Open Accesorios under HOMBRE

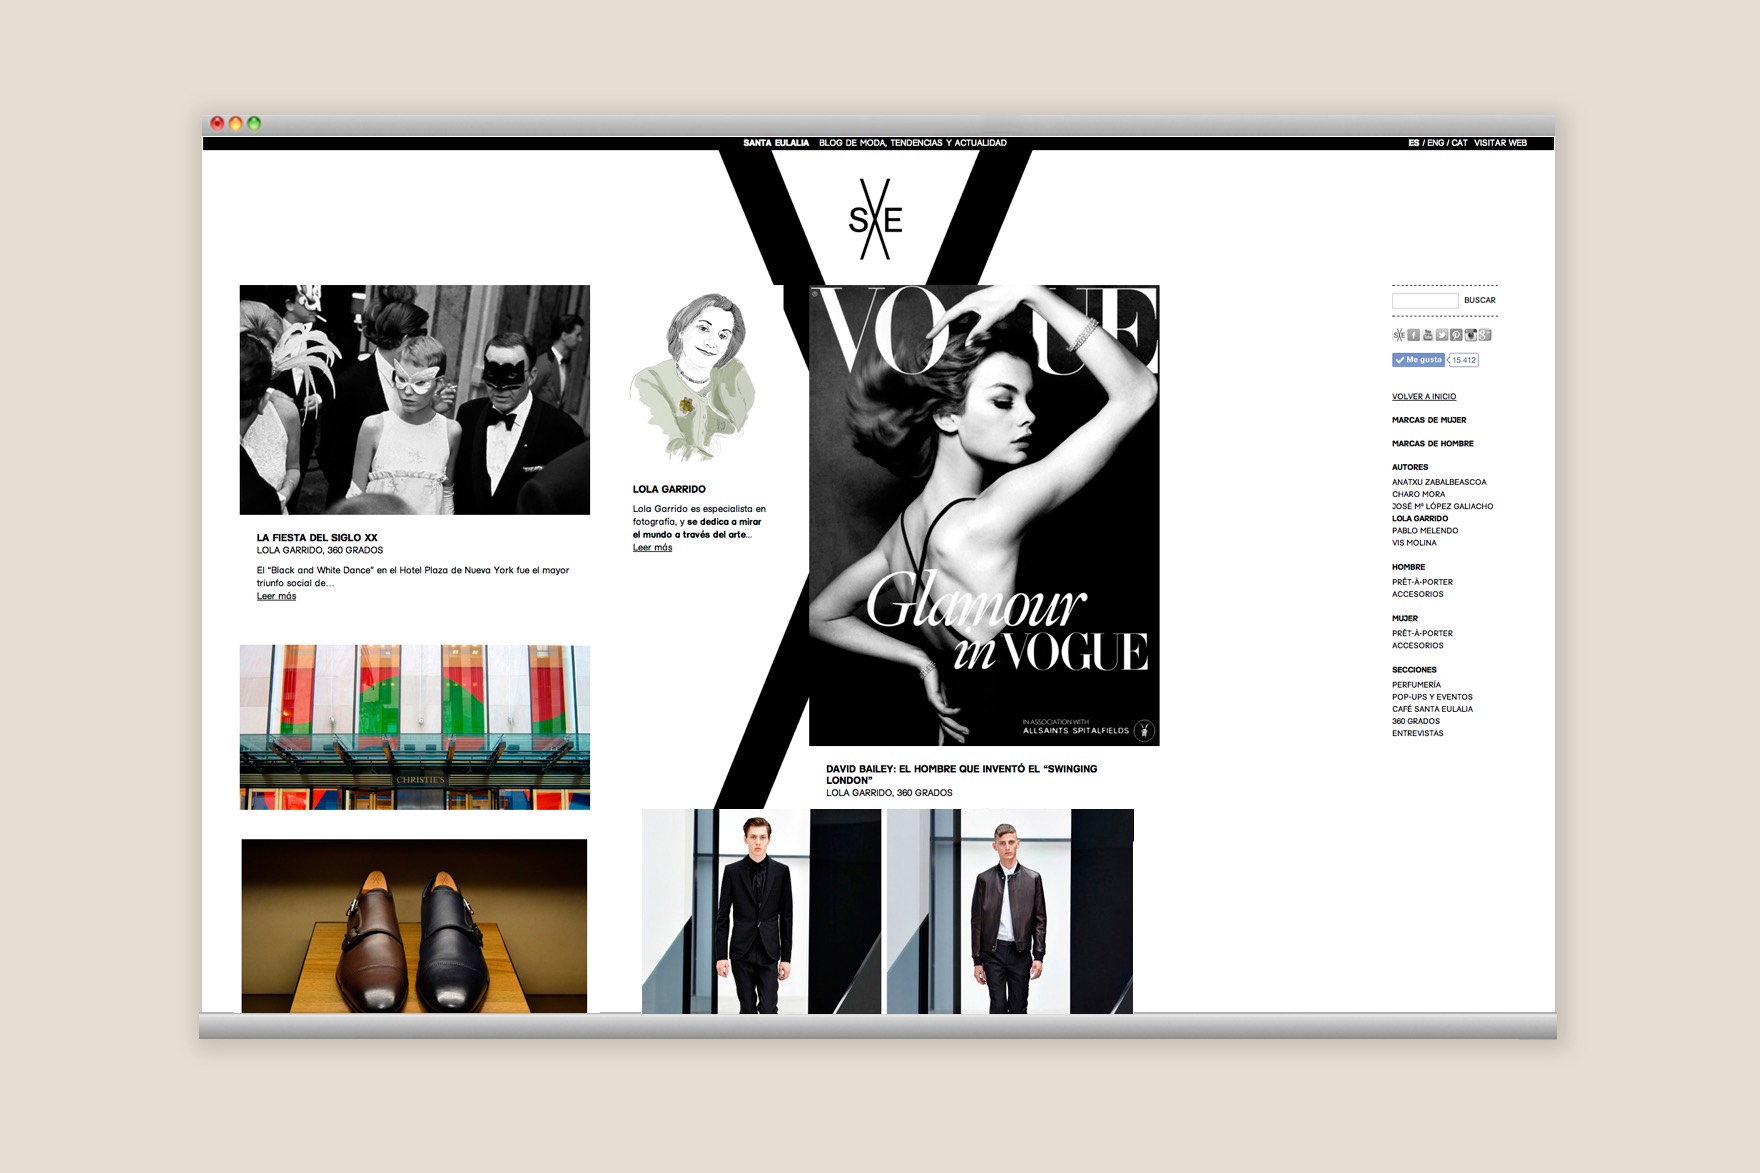click(1418, 594)
